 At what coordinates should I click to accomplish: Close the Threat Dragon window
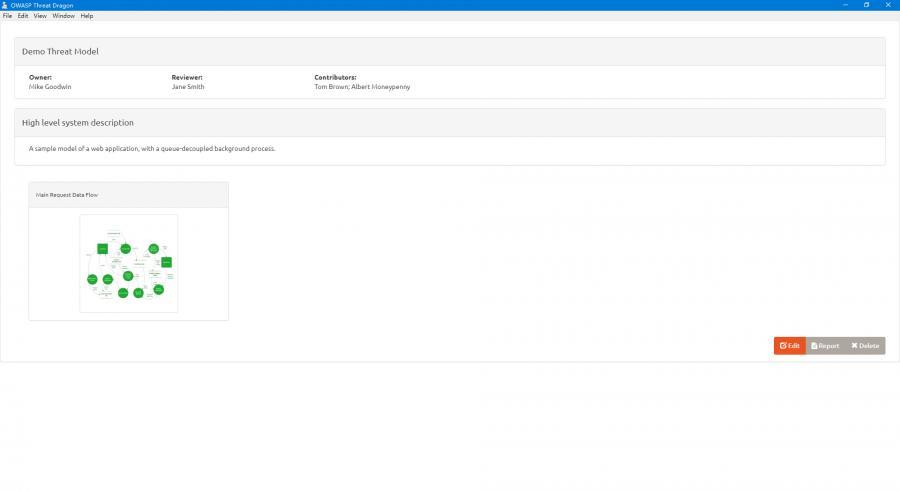[889, 5]
